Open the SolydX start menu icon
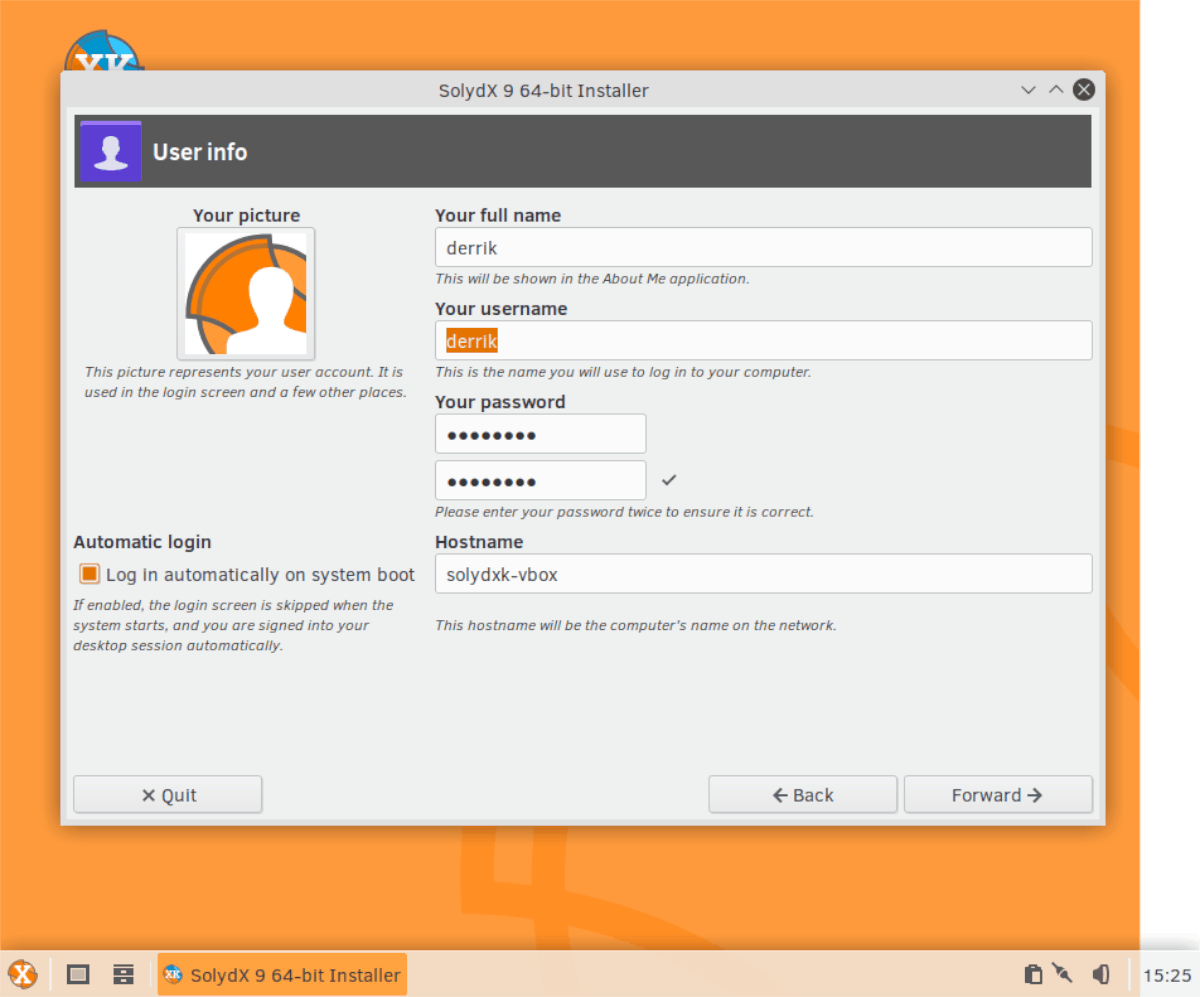The height and width of the screenshot is (997, 1200). tap(23, 974)
